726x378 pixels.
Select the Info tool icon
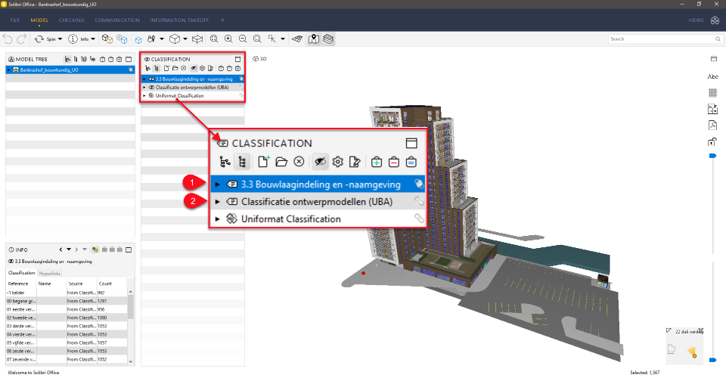tap(73, 39)
